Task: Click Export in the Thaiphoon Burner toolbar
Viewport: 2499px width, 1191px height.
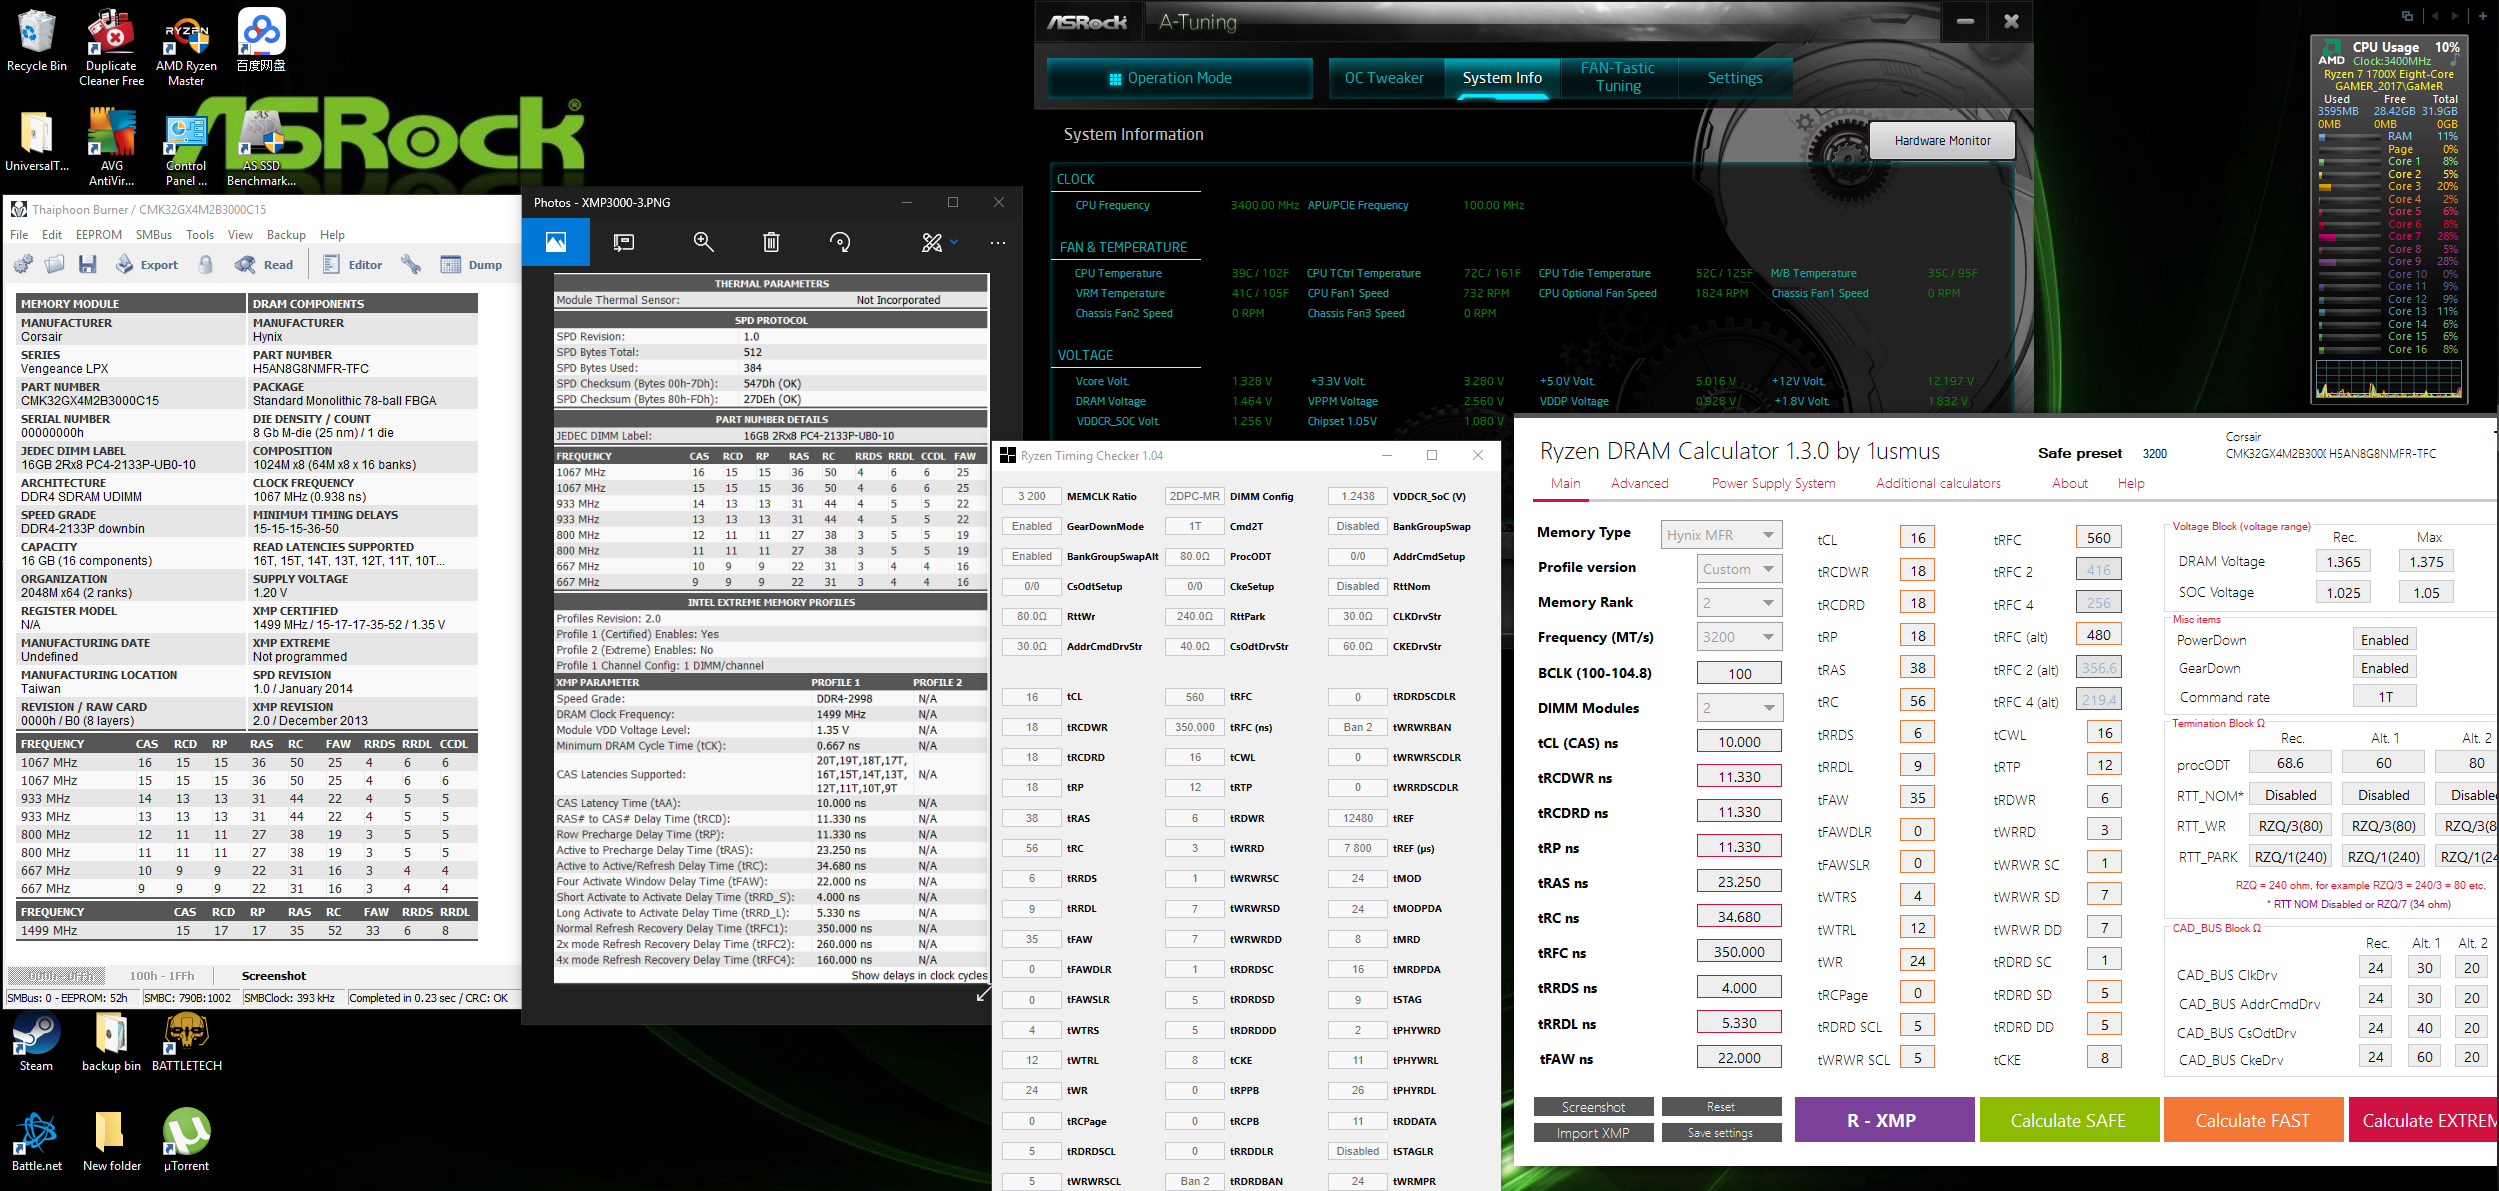Action: [x=146, y=264]
